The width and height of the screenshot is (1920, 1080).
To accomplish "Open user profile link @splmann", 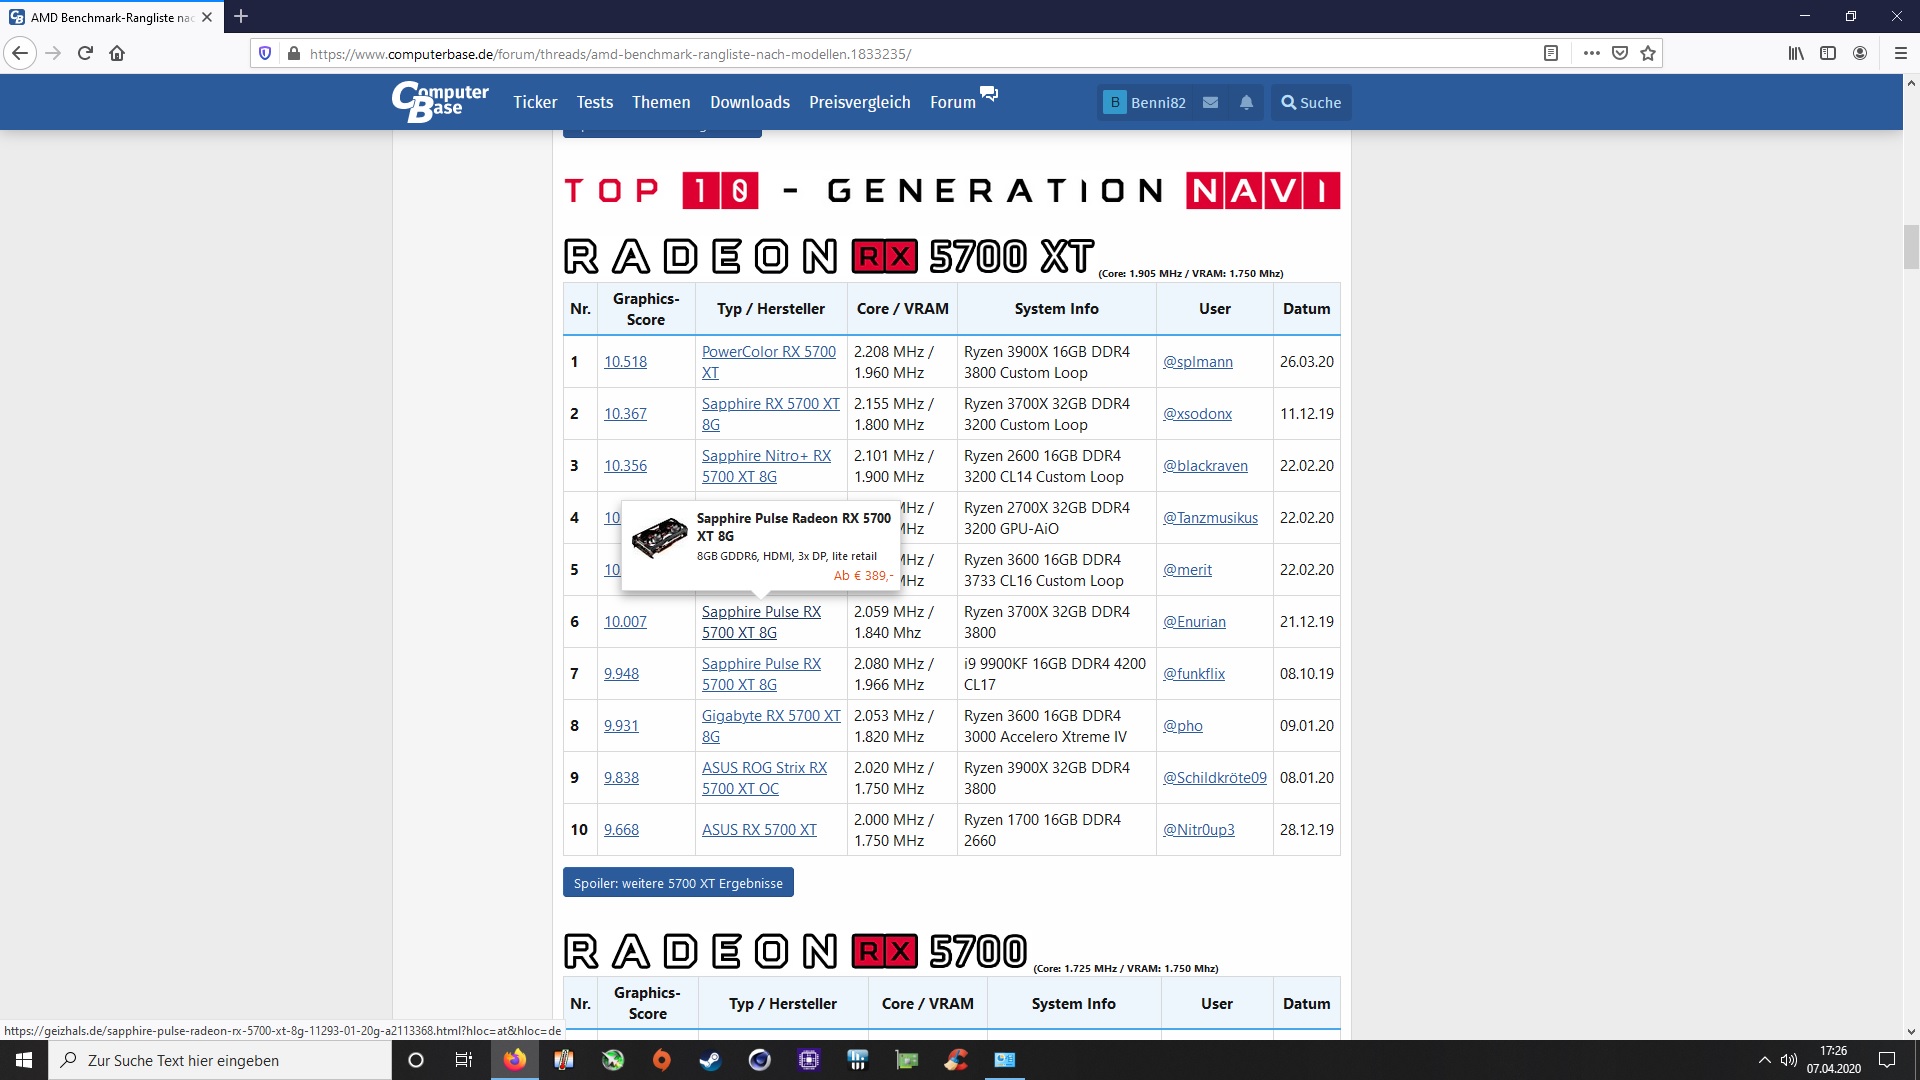I will 1197,362.
